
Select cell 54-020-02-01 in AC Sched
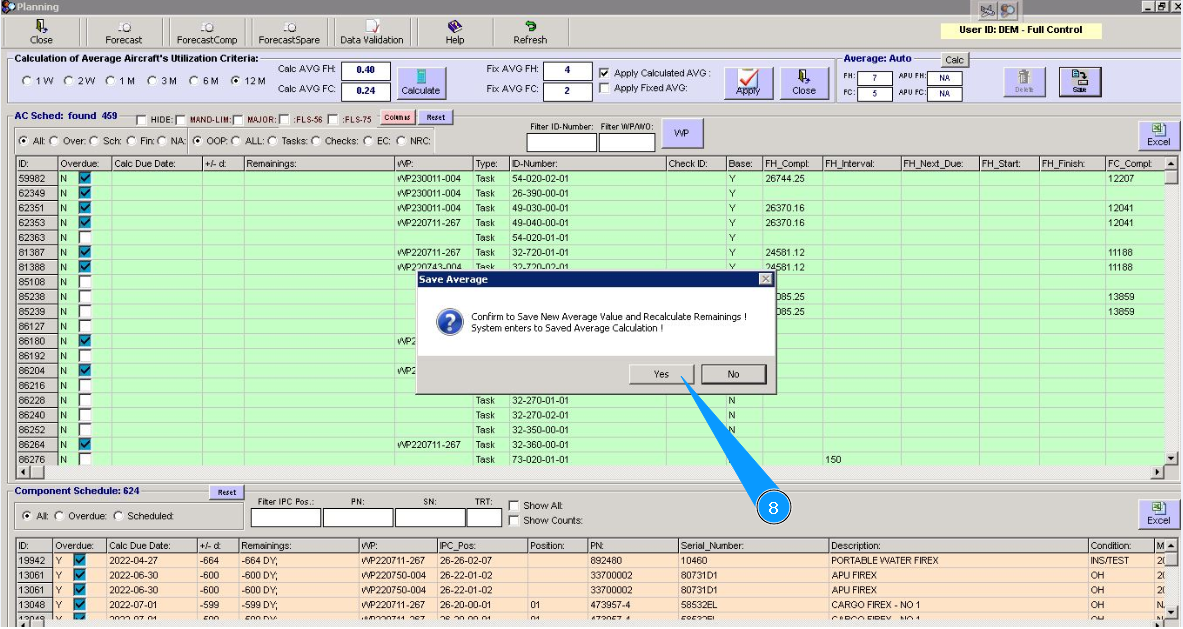(588, 179)
